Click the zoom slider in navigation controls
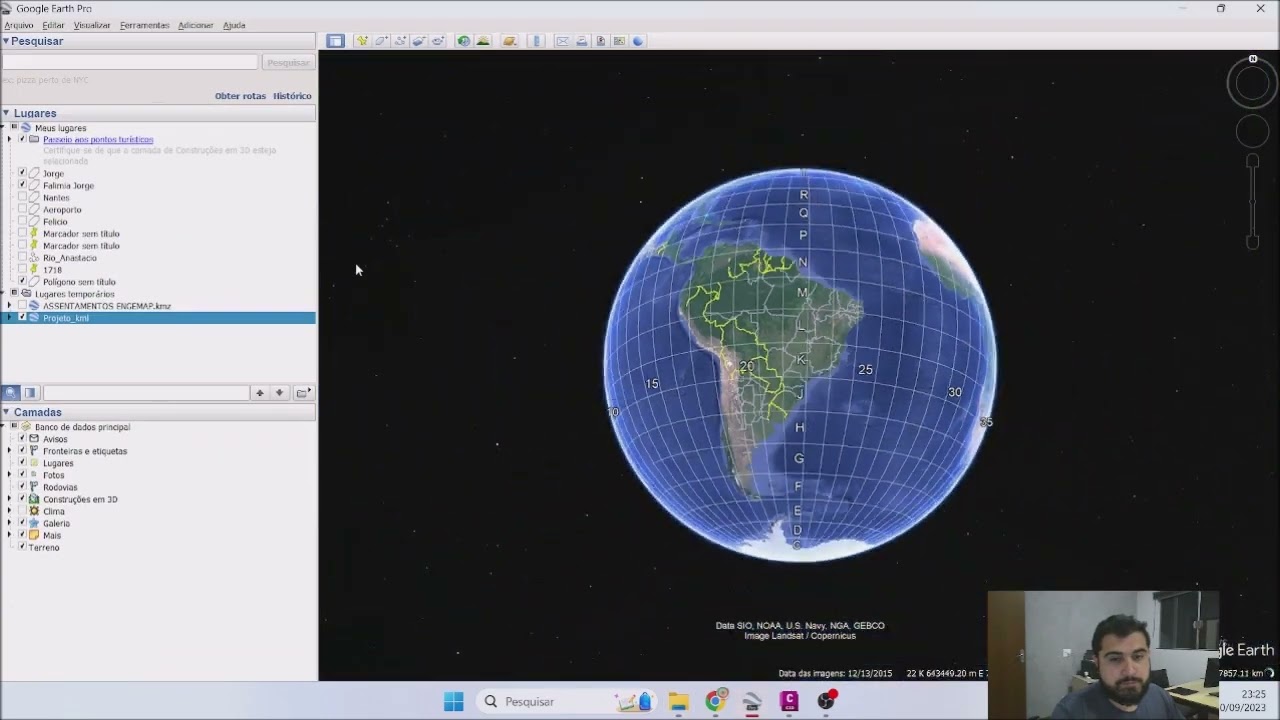The height and width of the screenshot is (720, 1280). click(x=1252, y=201)
